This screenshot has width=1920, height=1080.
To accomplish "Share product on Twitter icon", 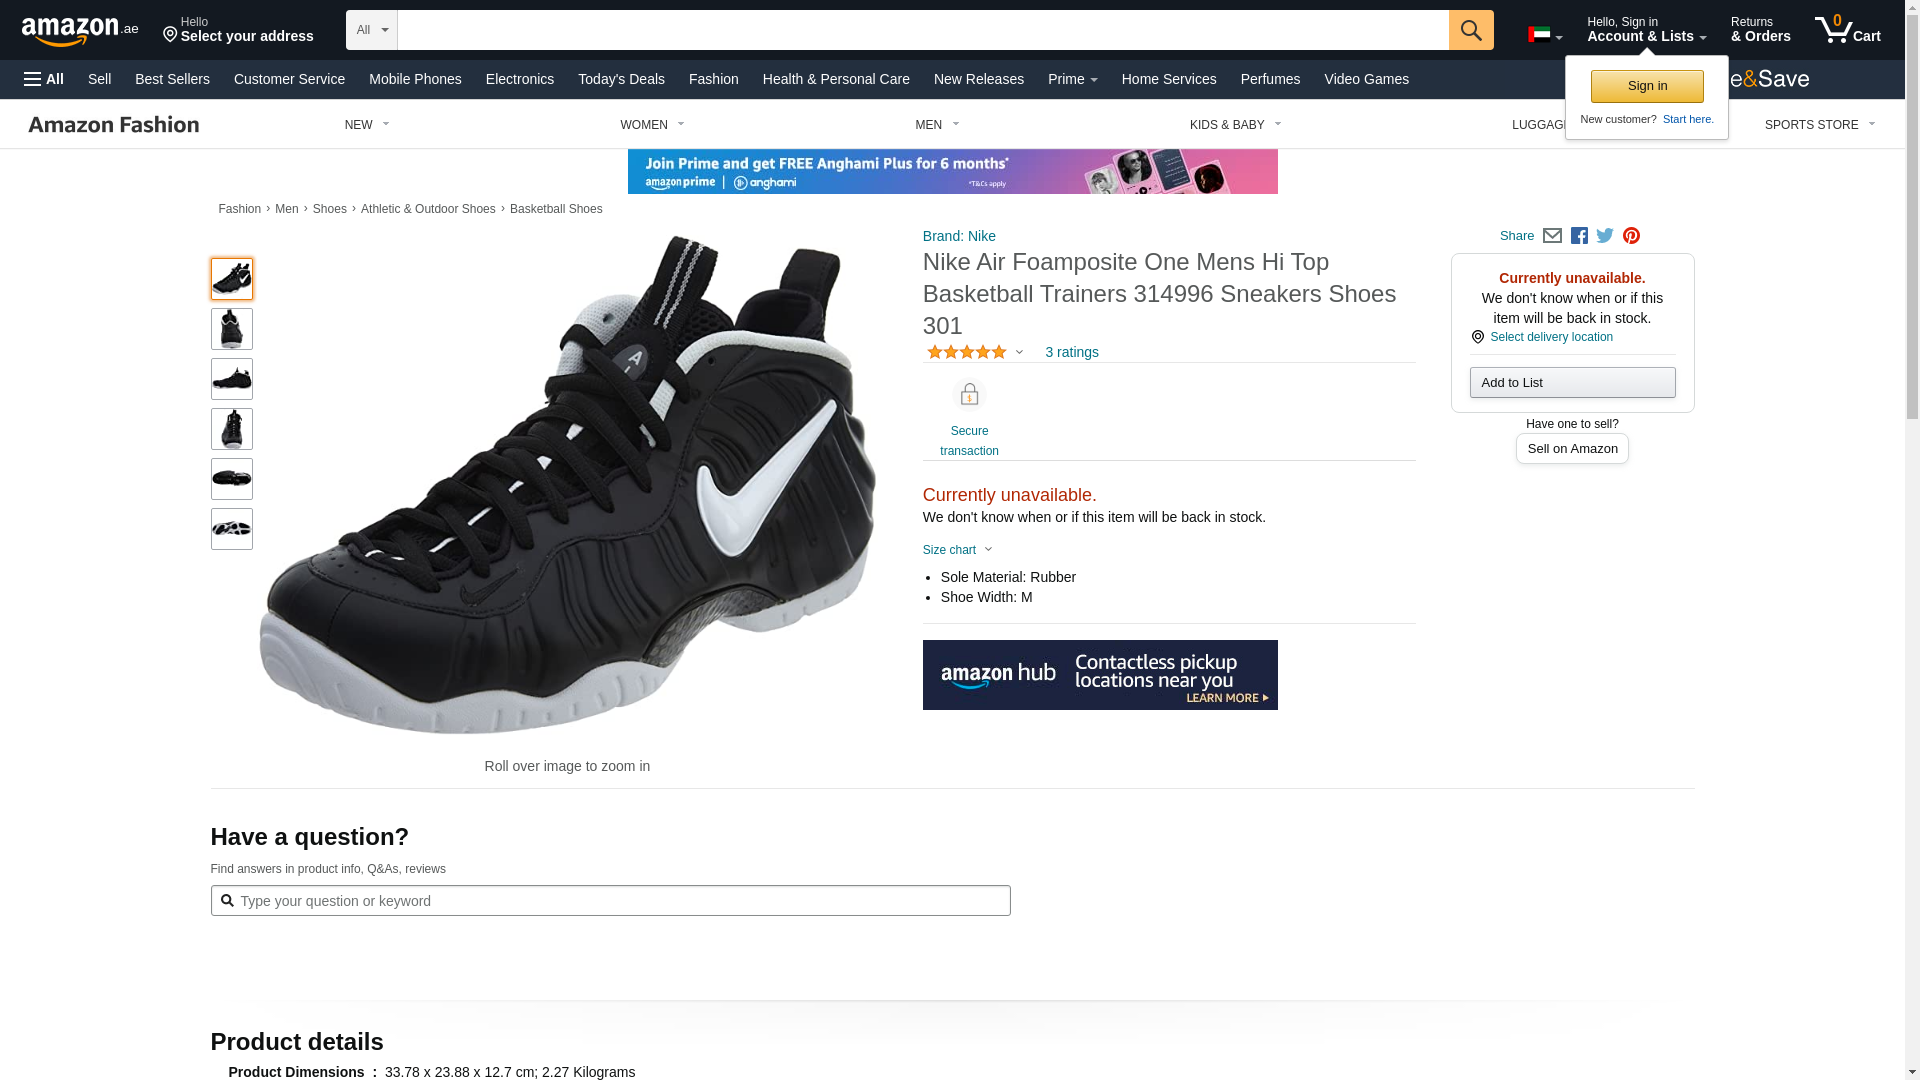I will coord(1605,236).
